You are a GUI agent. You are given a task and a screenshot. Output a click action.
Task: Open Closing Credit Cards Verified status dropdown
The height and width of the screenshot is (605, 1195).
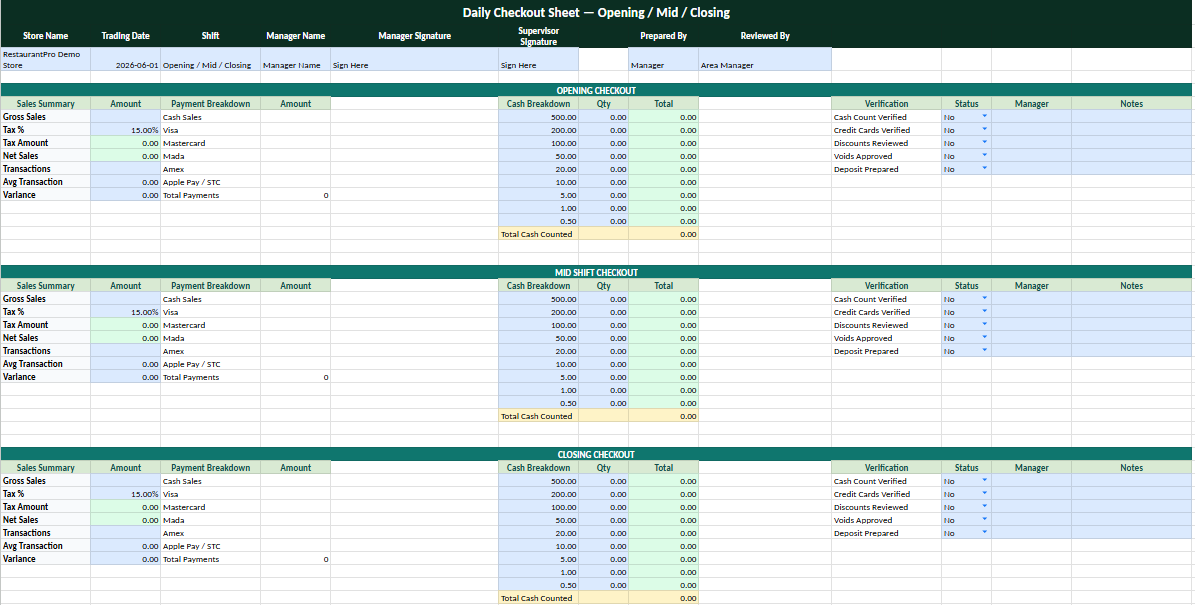(984, 494)
